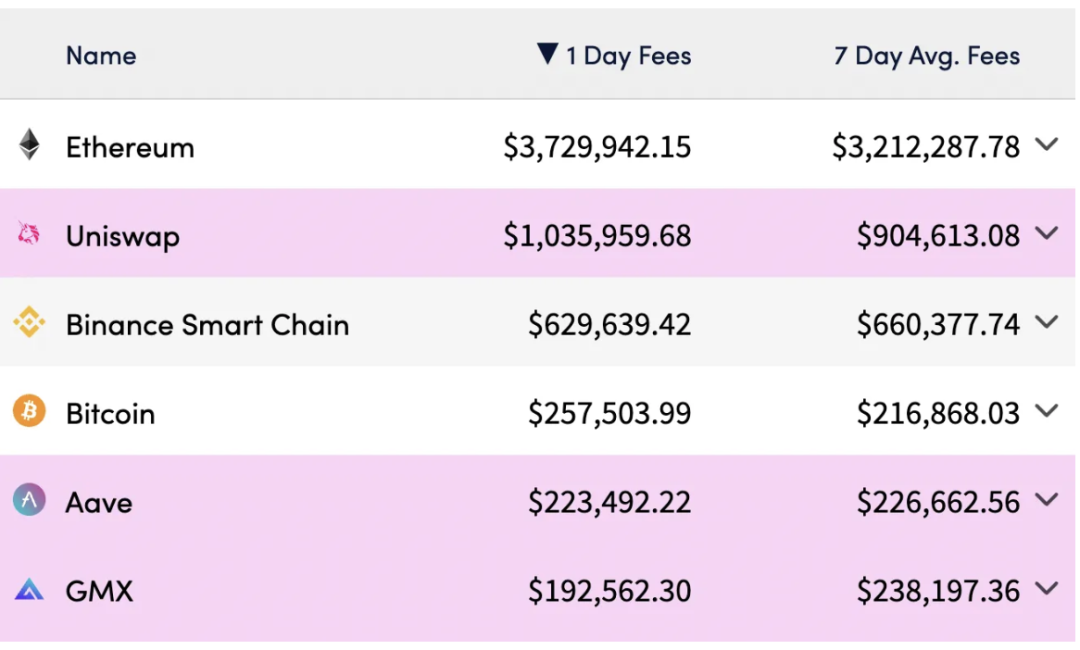Click the Aave ghost logo icon
The height and width of the screenshot is (650, 1080).
29,500
